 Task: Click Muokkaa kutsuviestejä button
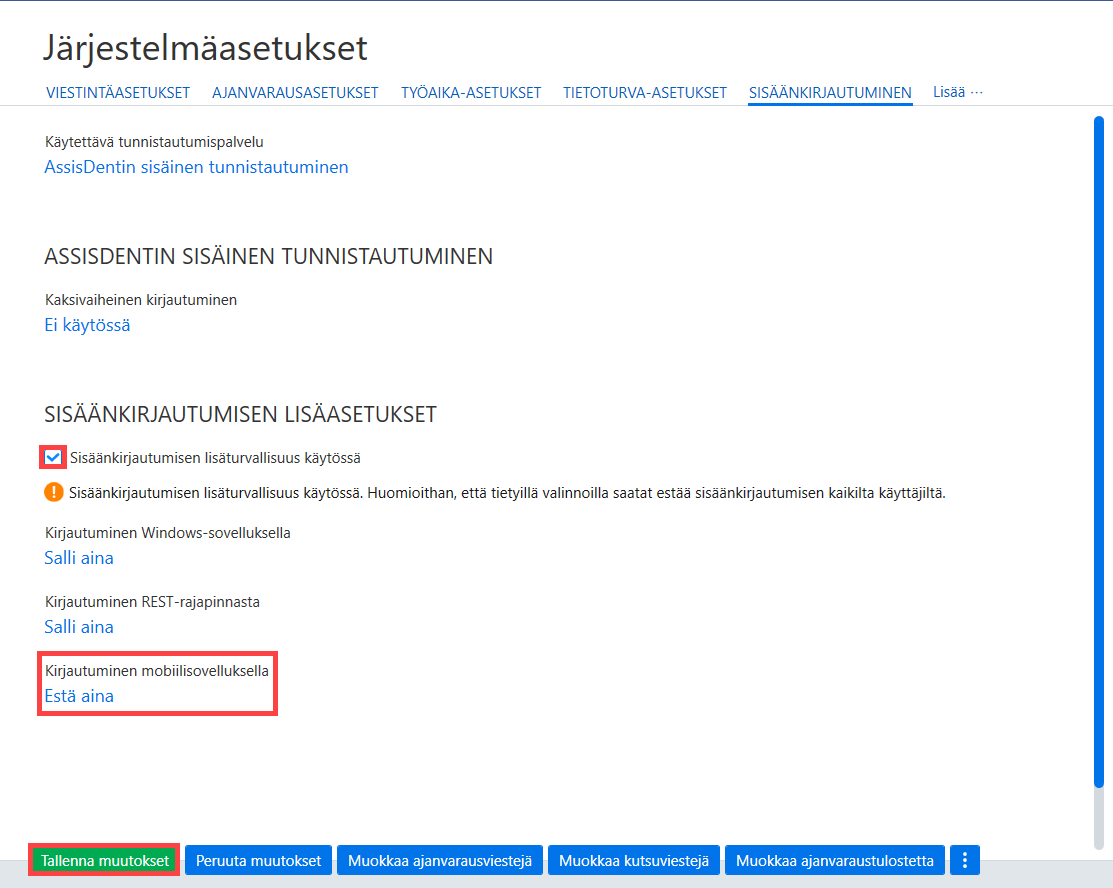(634, 860)
